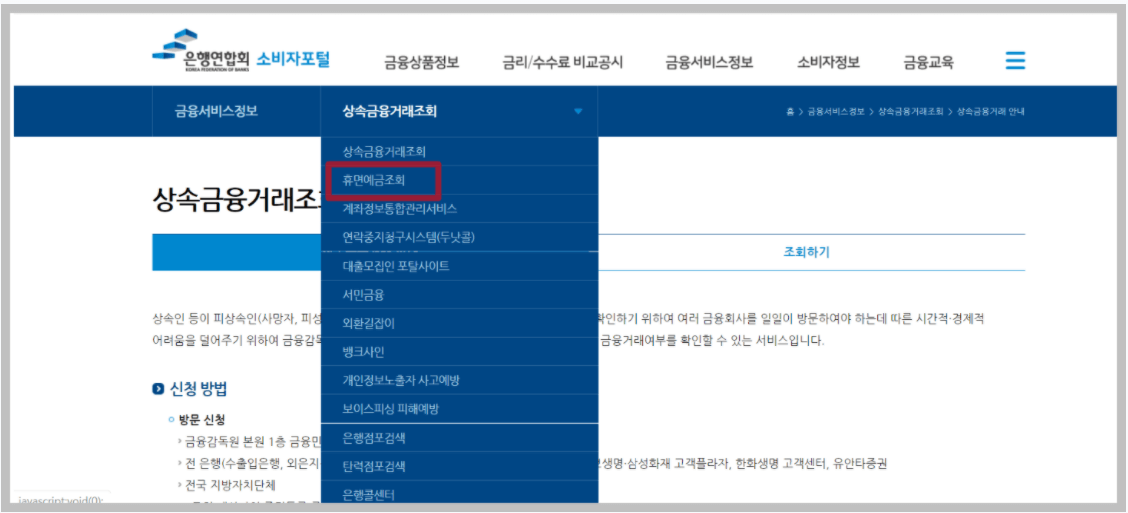Select 은행콜센터 menu entry
This screenshot has height=513, width=1128.
(459, 492)
